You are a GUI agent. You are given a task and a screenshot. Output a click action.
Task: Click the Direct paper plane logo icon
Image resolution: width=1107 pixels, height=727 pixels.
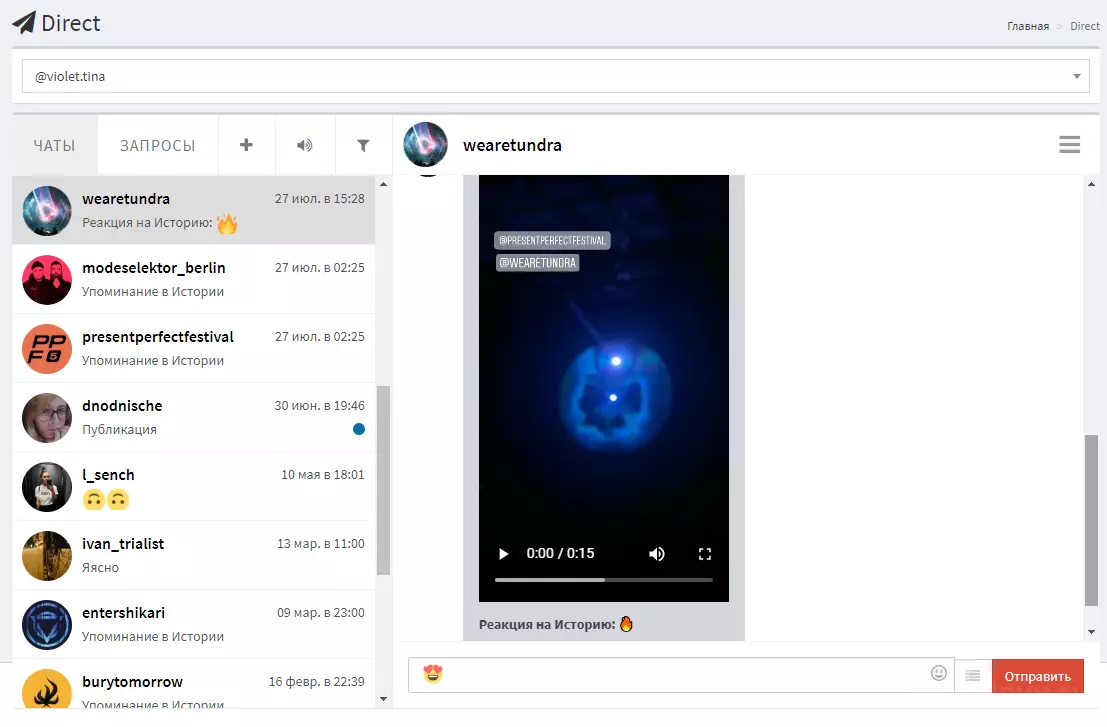(x=24, y=23)
